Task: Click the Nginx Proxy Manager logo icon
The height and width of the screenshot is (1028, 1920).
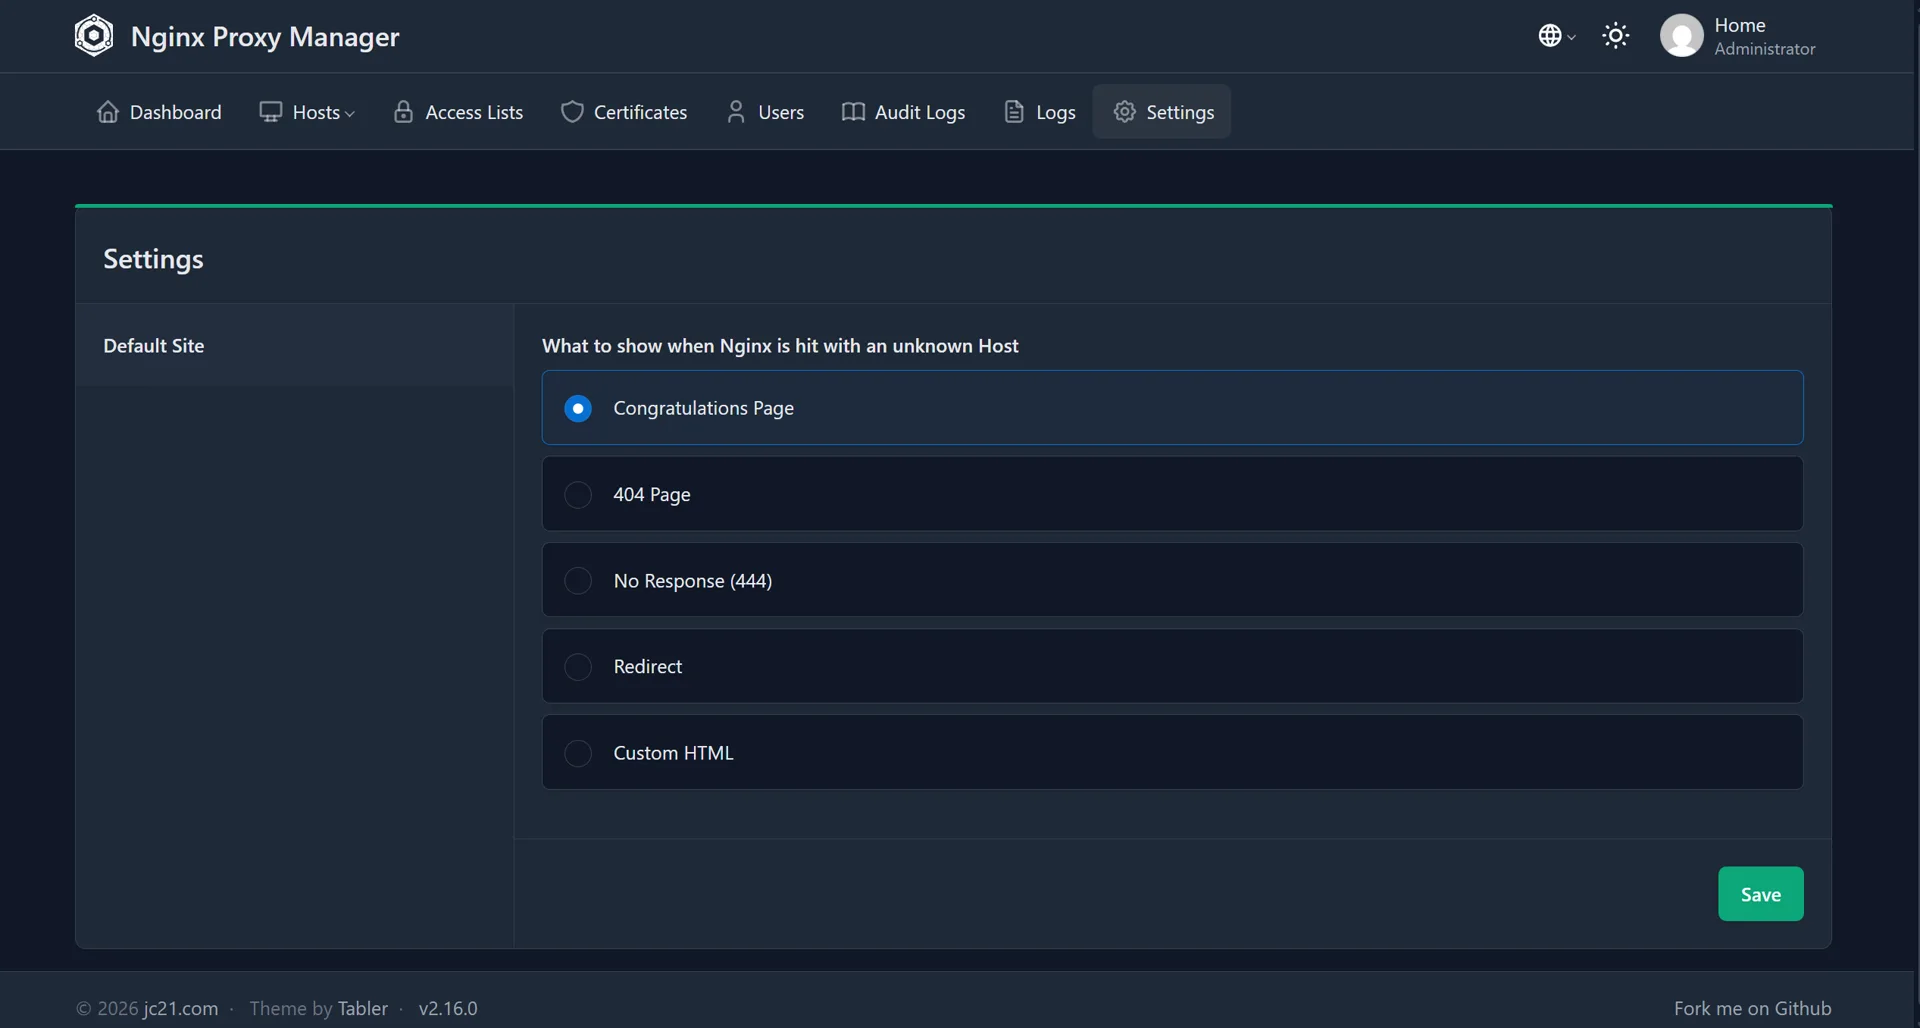Action: tap(94, 36)
